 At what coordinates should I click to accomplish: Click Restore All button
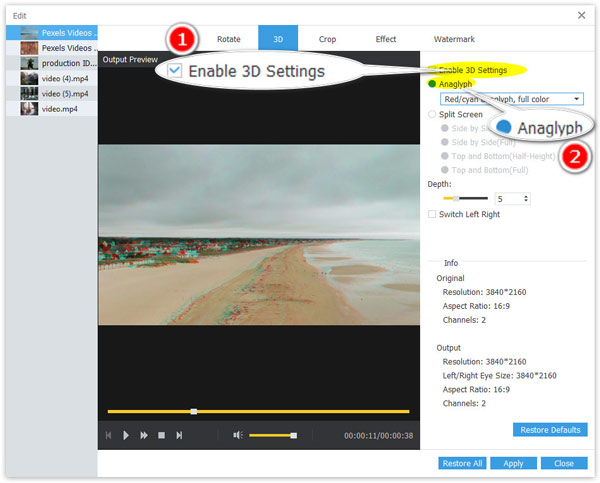click(462, 463)
